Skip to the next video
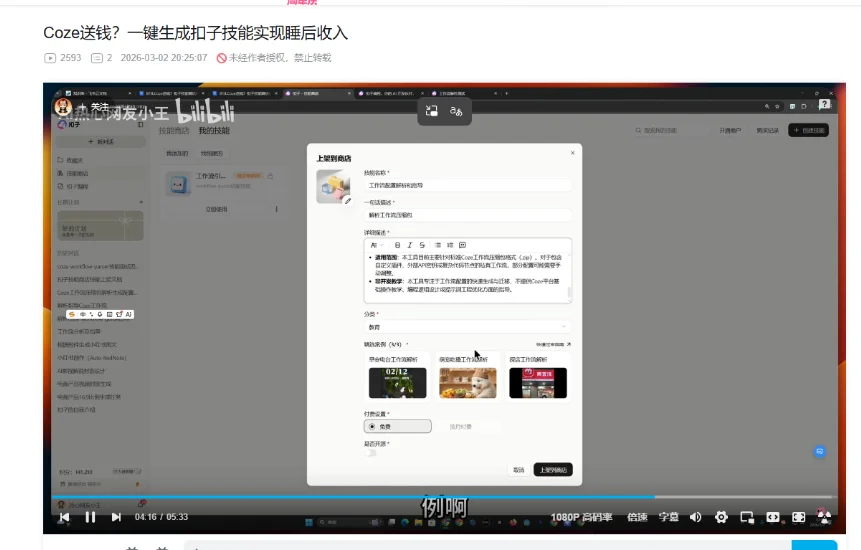The width and height of the screenshot is (861, 550). pyautogui.click(x=116, y=517)
